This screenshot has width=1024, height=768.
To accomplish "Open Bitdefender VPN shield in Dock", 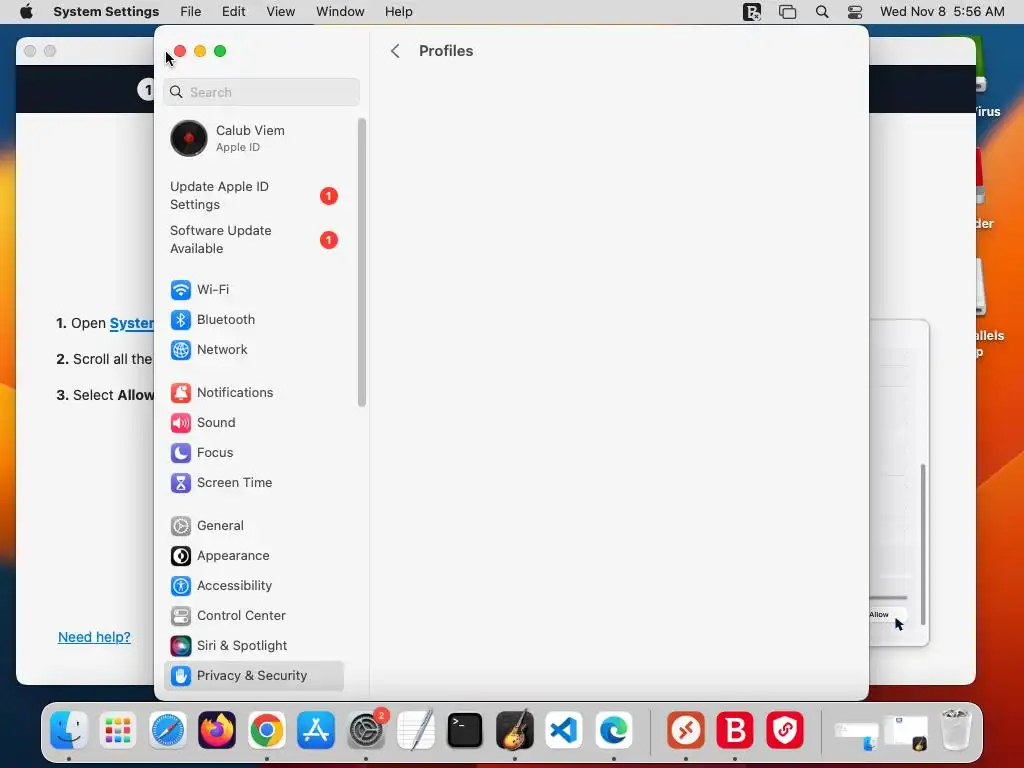I will 784,730.
